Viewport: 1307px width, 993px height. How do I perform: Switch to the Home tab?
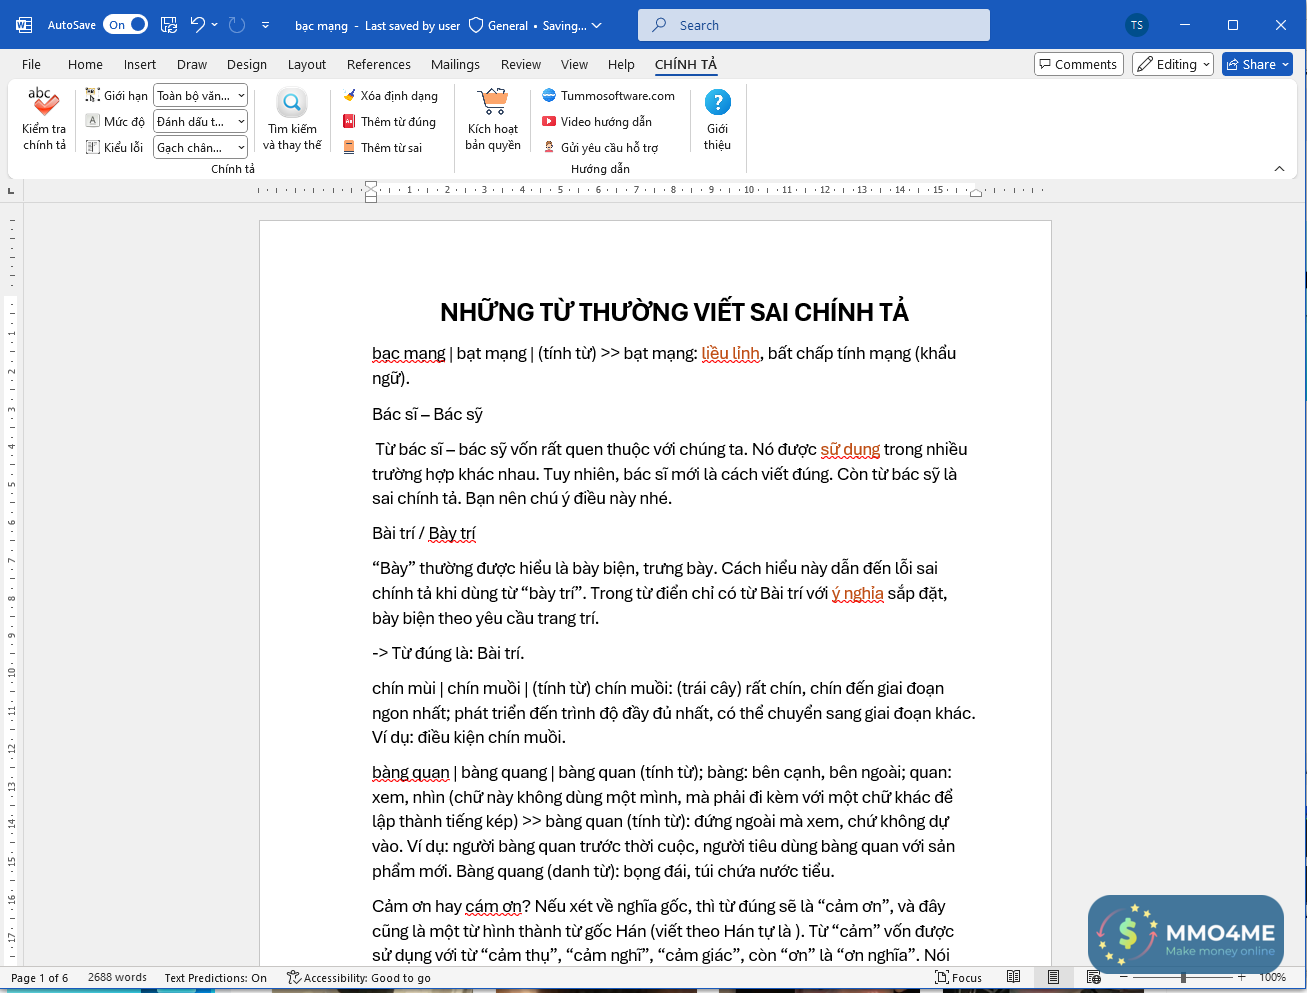85,64
